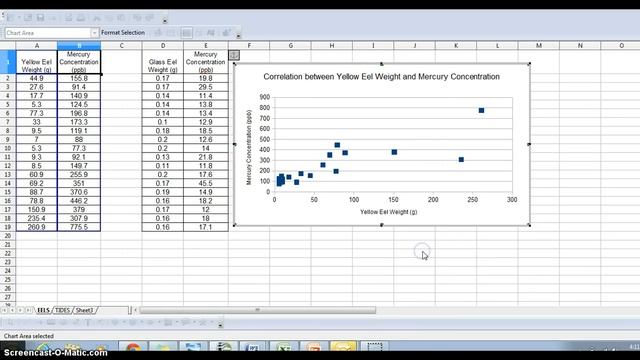Click cell containing 775.5
Image resolution: width=640 pixels, height=360 pixels.
point(79,227)
